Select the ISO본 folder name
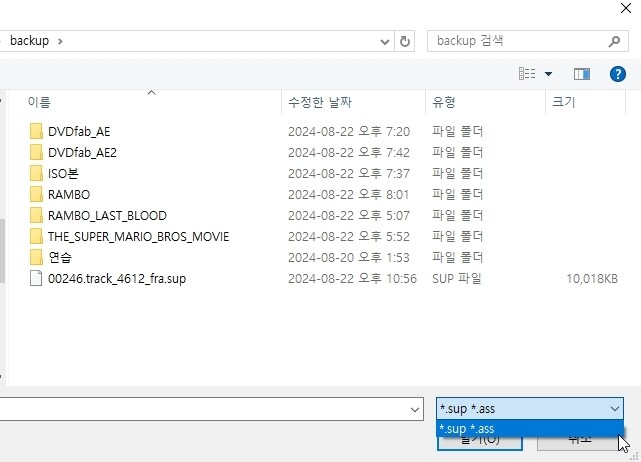 [x=63, y=174]
